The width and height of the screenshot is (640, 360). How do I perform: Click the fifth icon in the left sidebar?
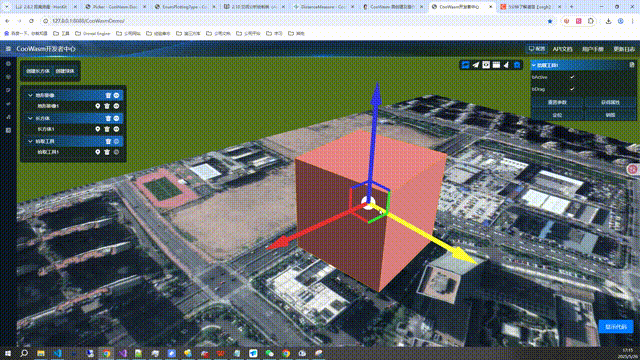[x=8, y=117]
